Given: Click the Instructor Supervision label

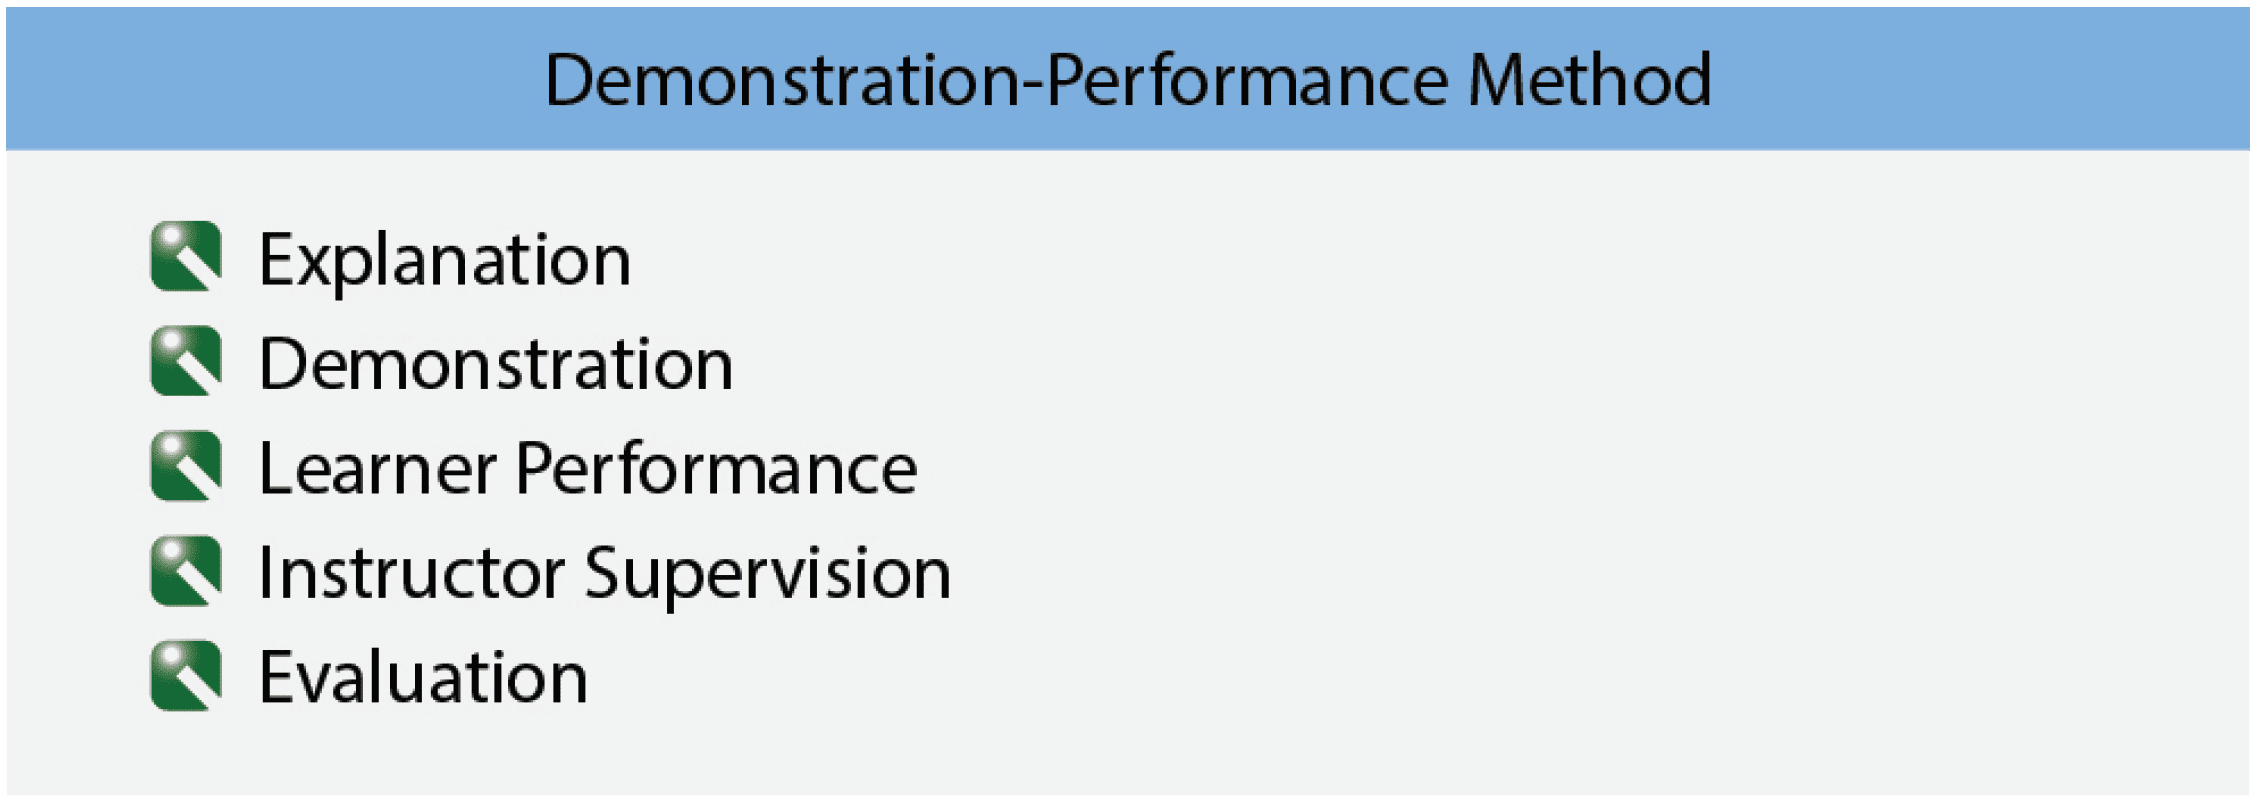Looking at the screenshot, I should click(x=605, y=574).
